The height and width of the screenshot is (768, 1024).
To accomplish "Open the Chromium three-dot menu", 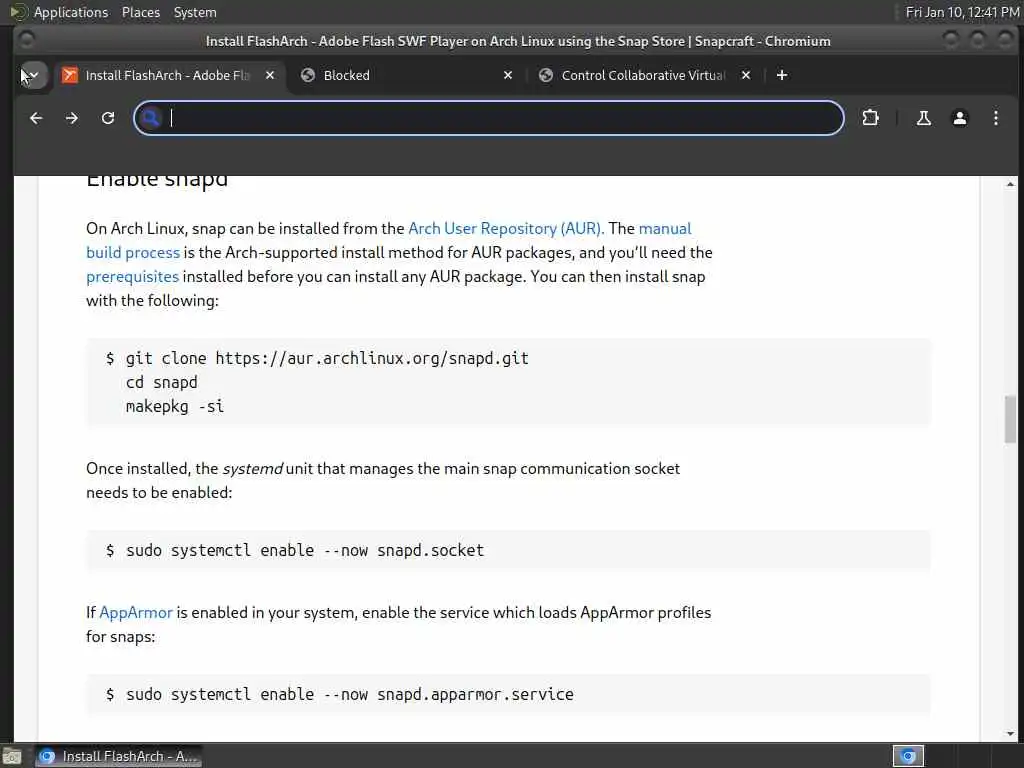I will tap(995, 118).
